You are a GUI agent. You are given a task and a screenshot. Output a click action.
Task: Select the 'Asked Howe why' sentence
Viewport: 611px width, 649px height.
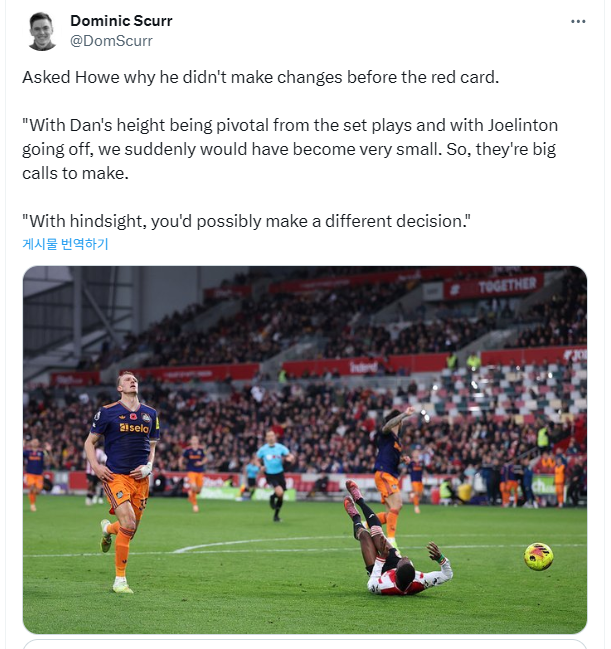261,77
